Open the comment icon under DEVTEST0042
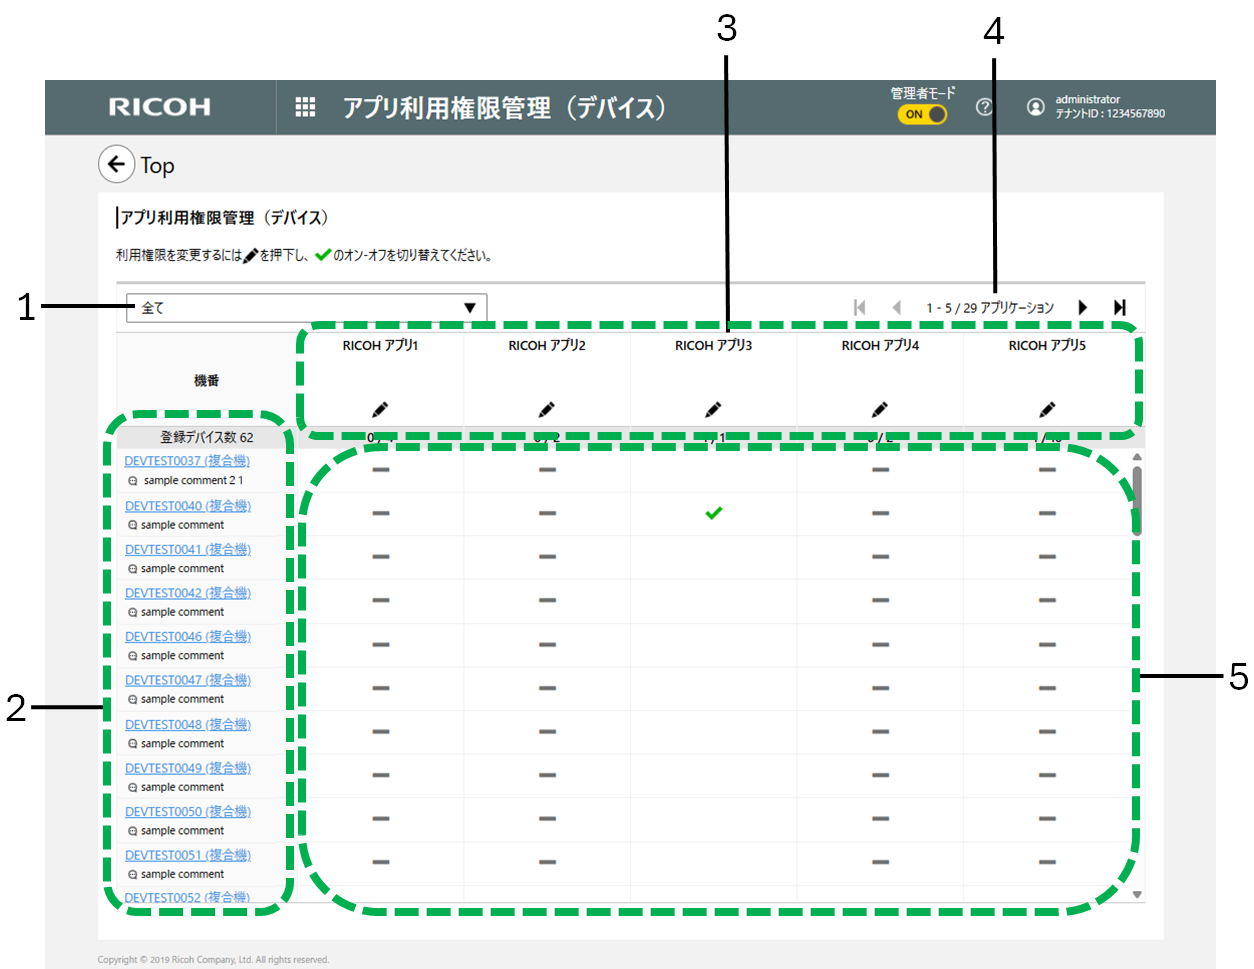This screenshot has width=1254, height=969. pos(133,612)
